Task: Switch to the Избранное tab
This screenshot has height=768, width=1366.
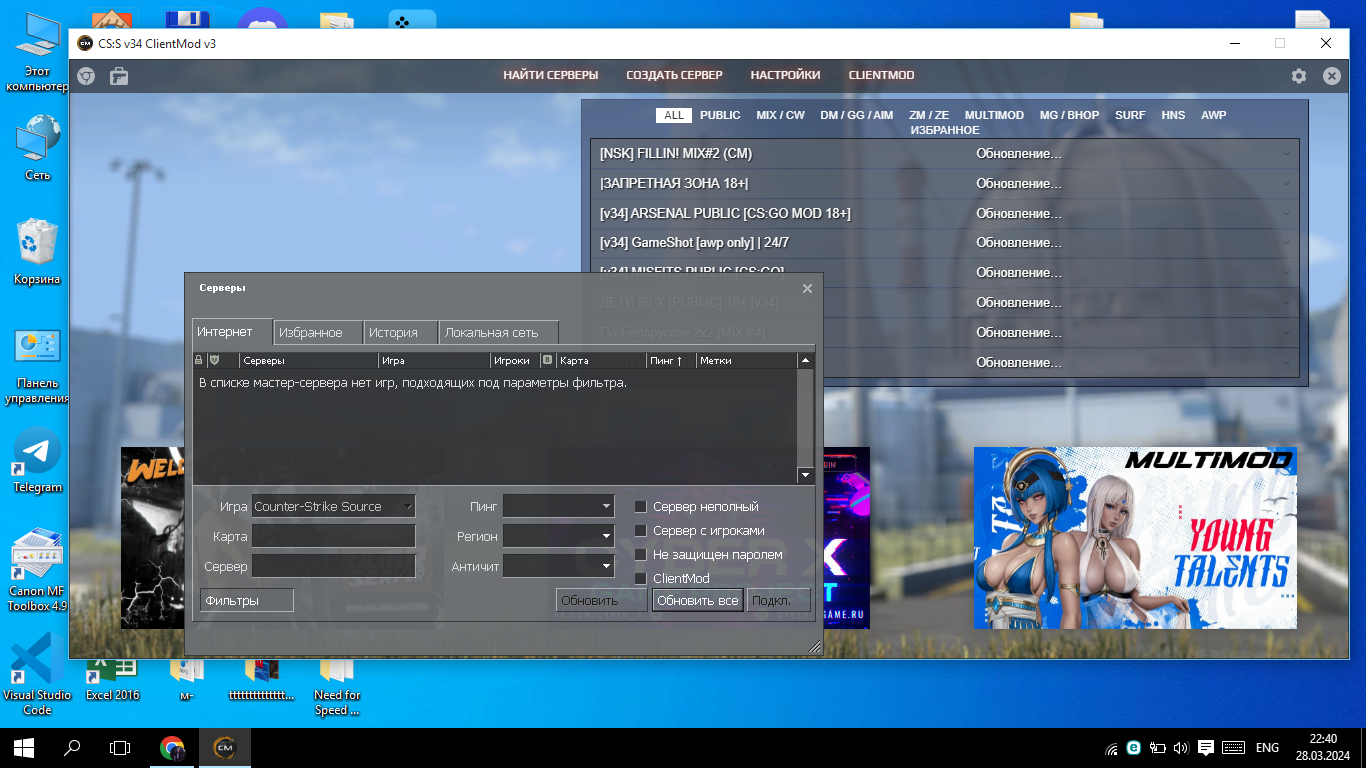Action: pyautogui.click(x=310, y=333)
